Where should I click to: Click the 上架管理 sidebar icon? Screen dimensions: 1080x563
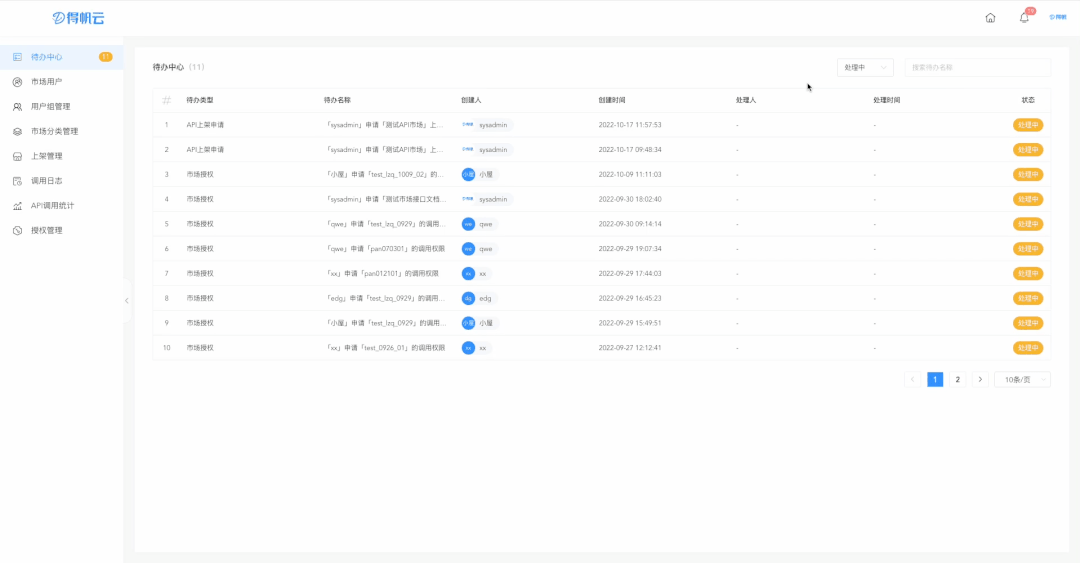(17, 156)
